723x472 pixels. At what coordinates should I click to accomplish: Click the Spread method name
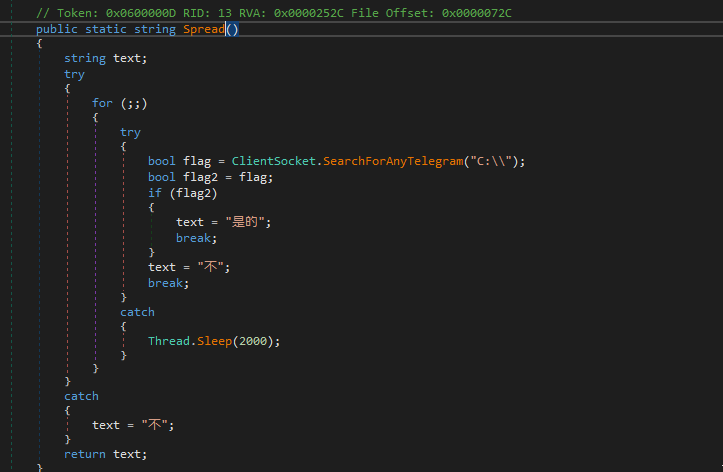tap(204, 29)
